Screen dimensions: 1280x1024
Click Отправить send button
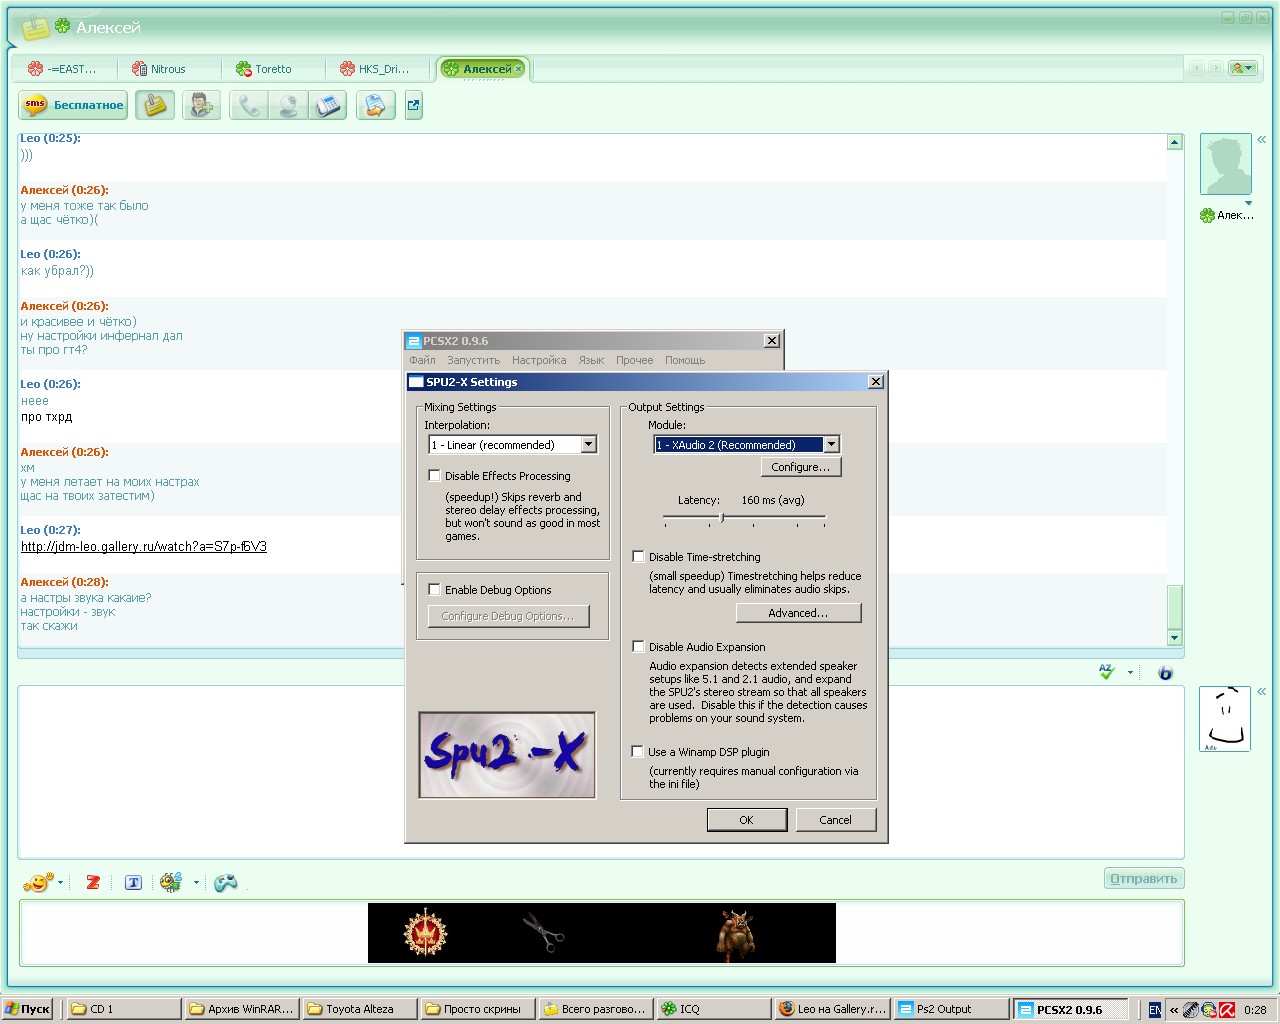(1144, 879)
